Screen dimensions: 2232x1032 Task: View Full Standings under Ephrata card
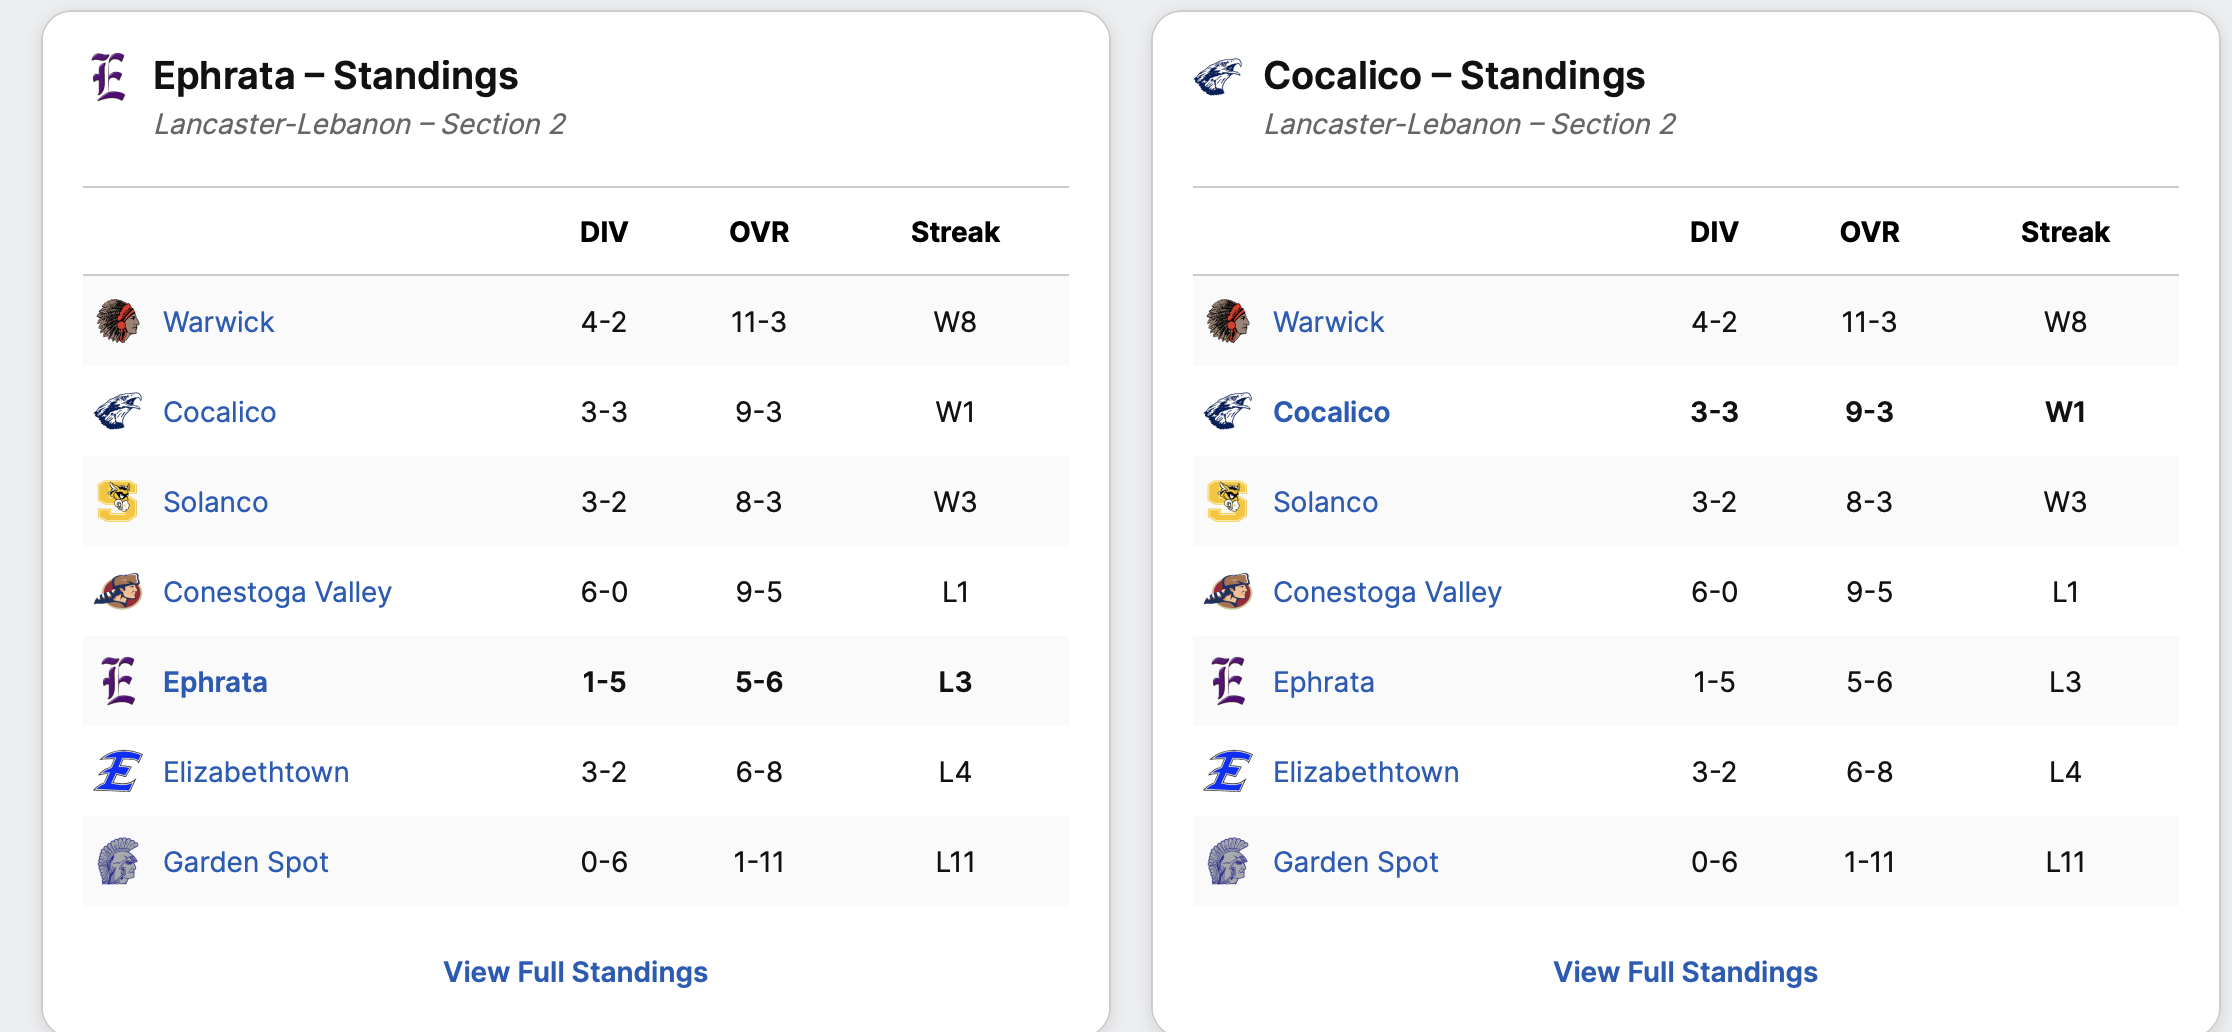pos(575,972)
